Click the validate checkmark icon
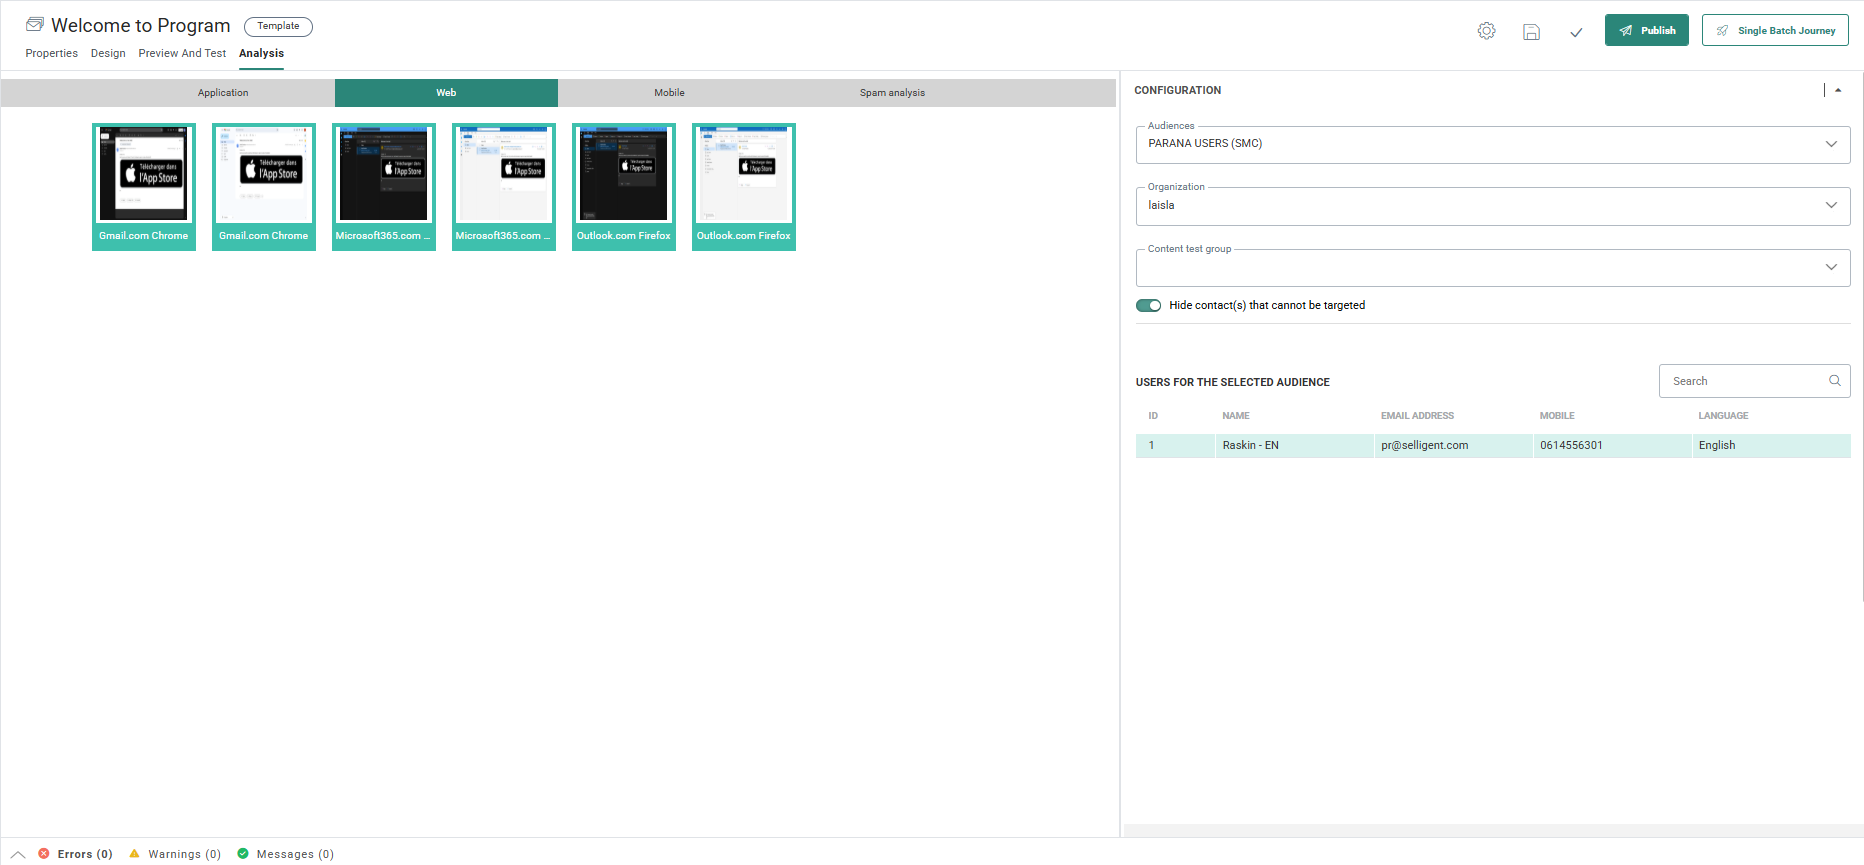The height and width of the screenshot is (865, 1864). [x=1576, y=32]
